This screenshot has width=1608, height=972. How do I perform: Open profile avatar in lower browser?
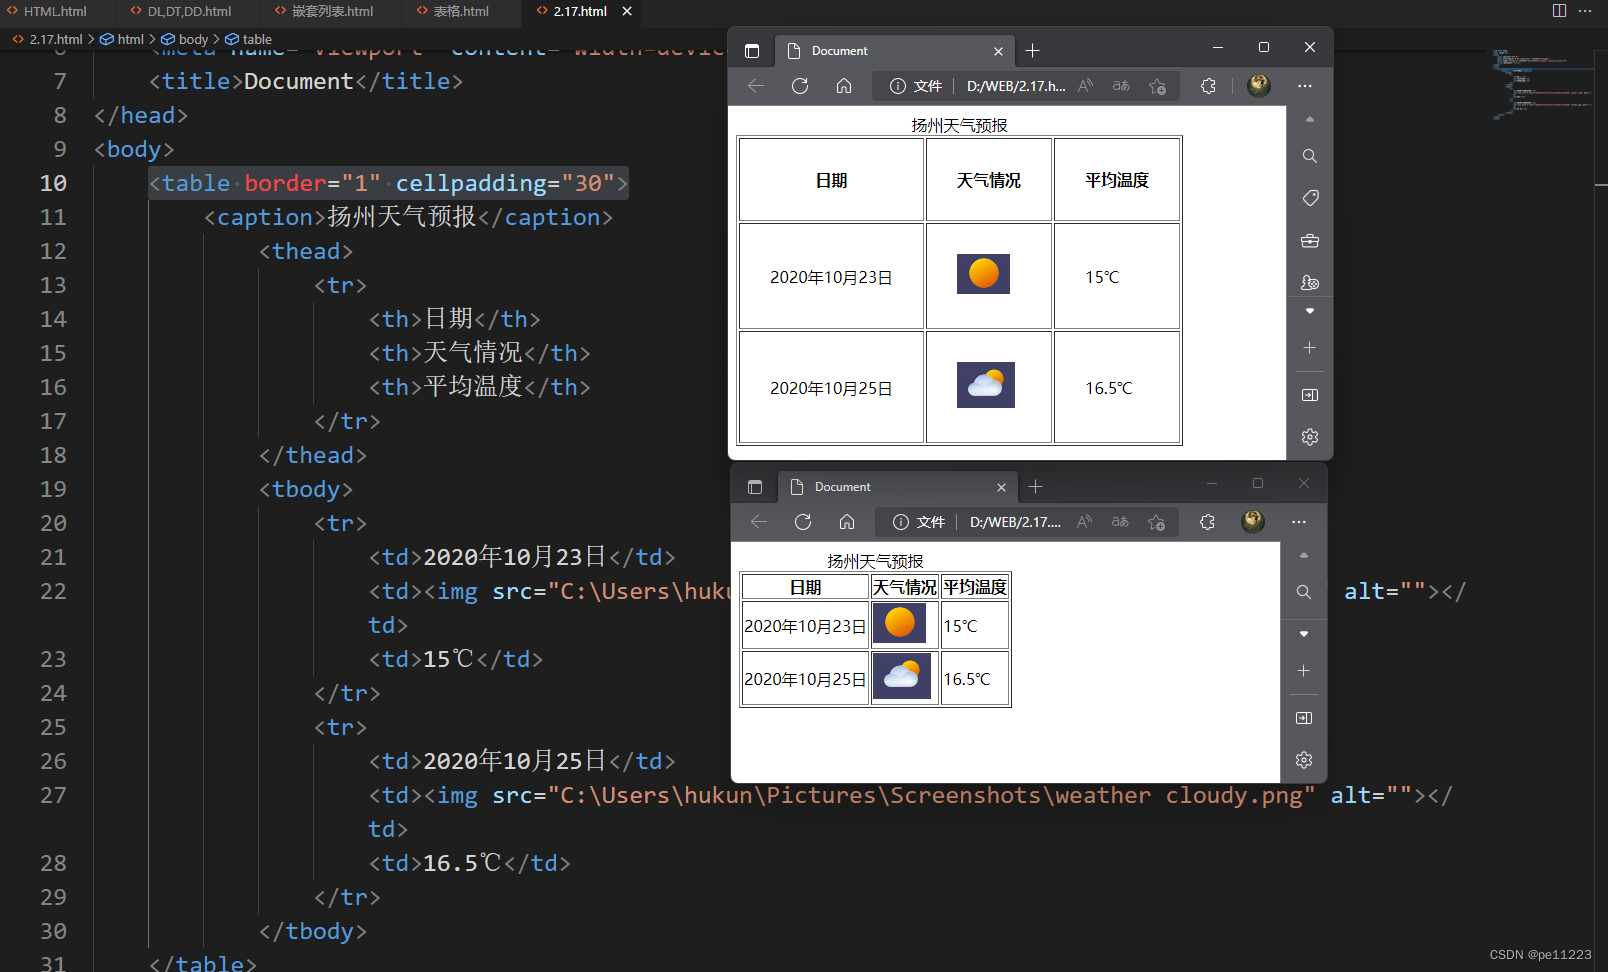coord(1253,521)
